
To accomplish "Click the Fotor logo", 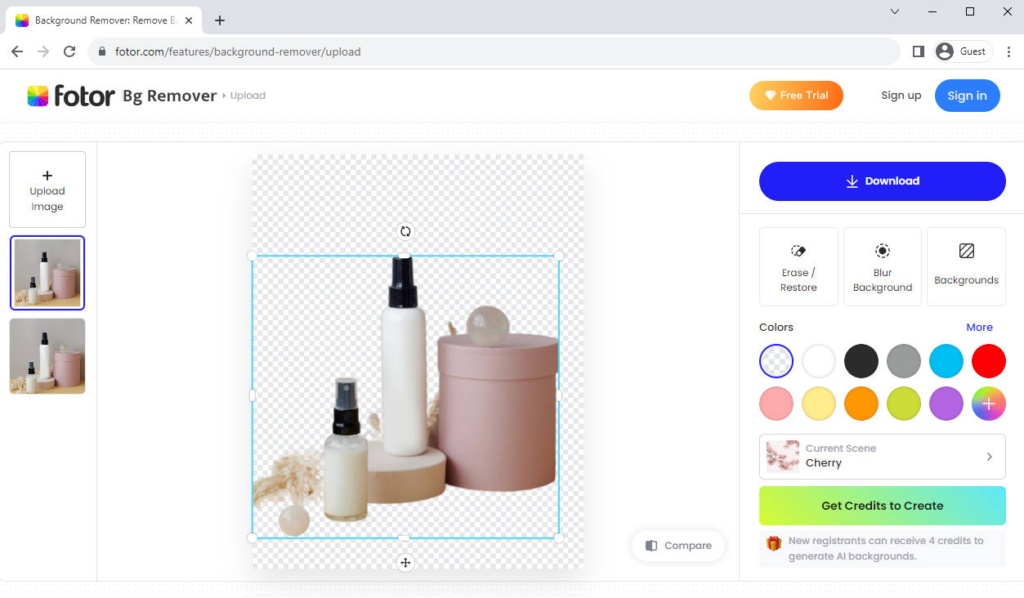I will tap(71, 96).
